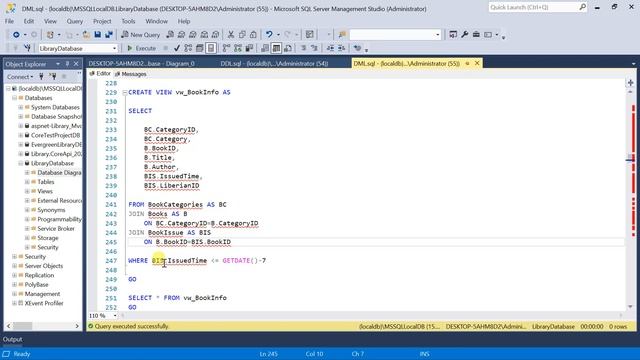Toggle Include Live Query Statistics
This screenshot has height=360, width=640.
point(238,48)
